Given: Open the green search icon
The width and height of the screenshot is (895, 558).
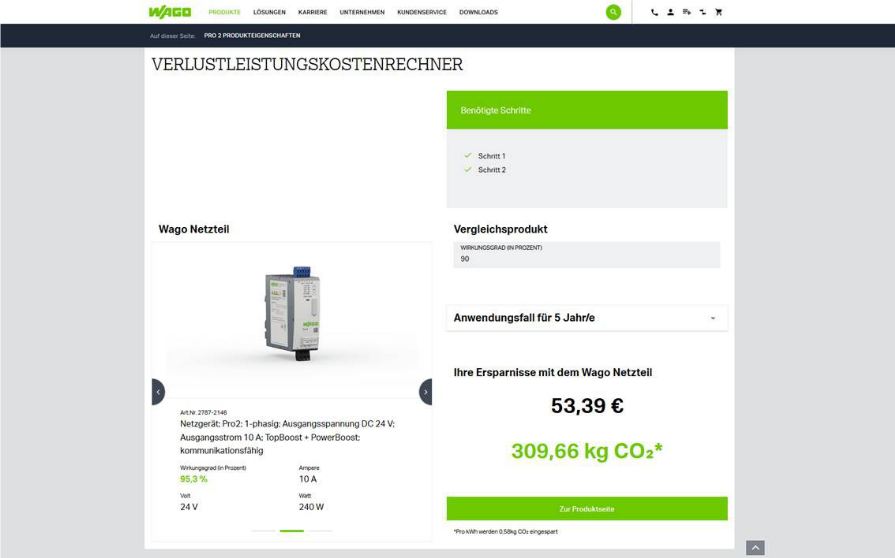Looking at the screenshot, I should tap(613, 12).
